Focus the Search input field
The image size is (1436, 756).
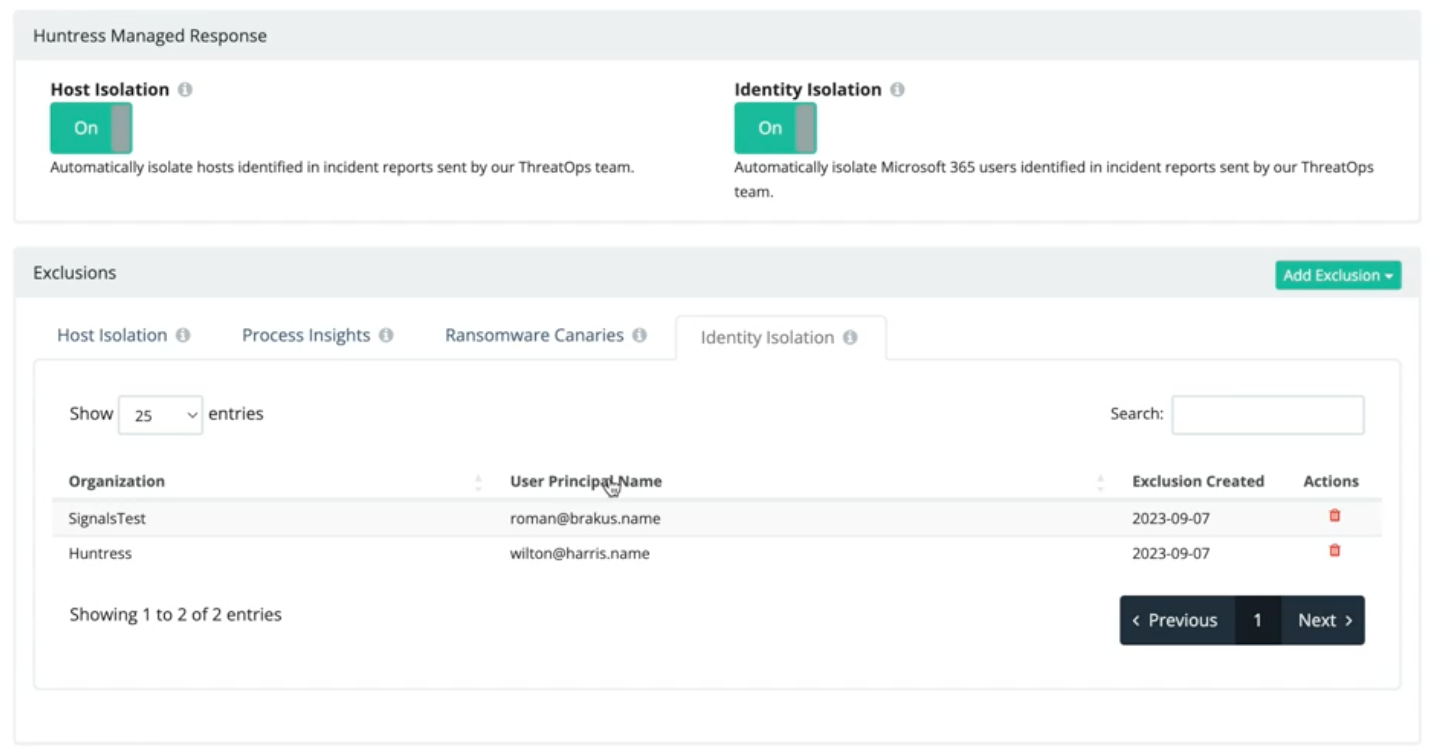1268,415
